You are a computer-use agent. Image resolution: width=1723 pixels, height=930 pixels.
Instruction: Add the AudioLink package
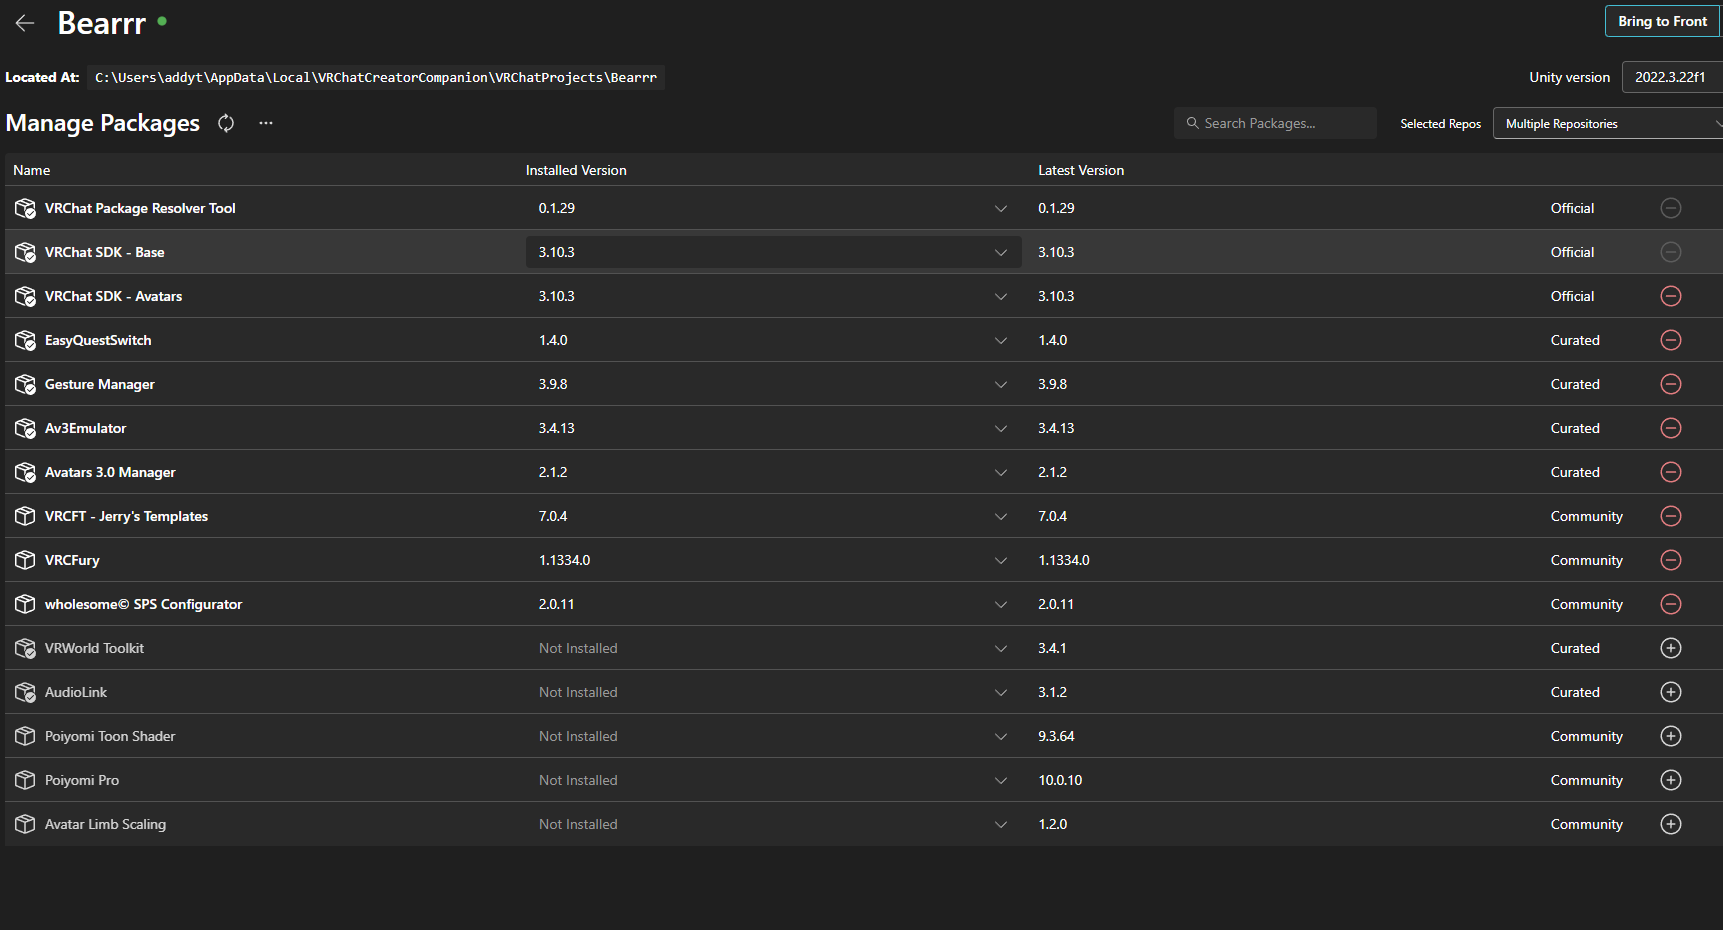(1670, 692)
